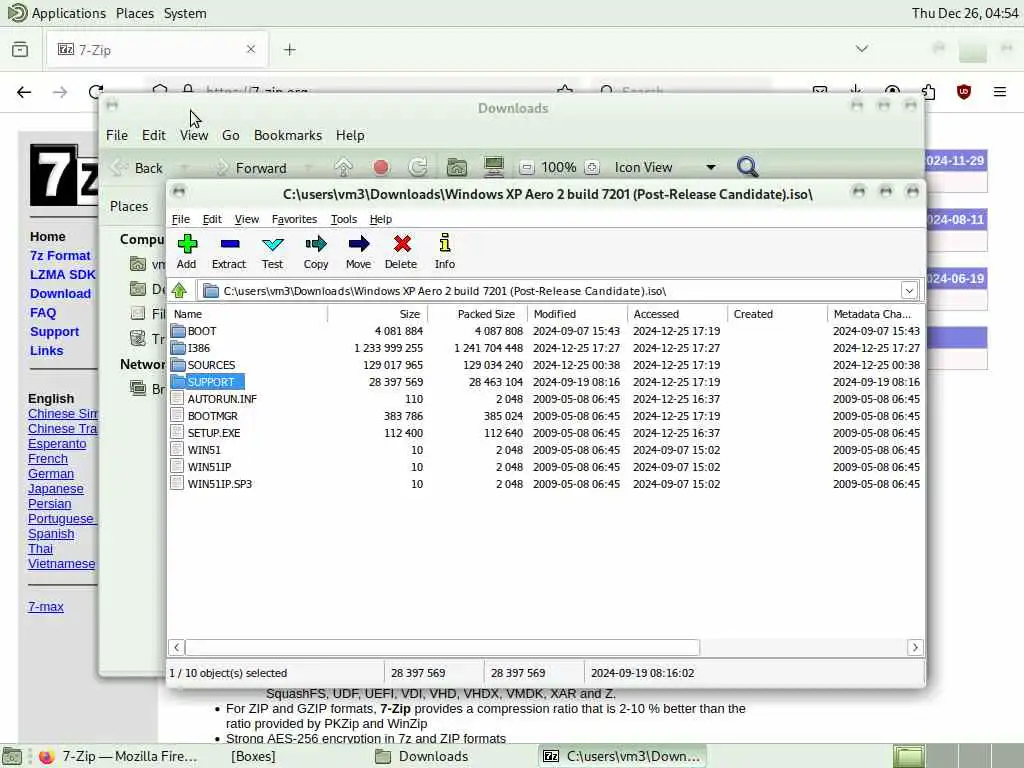The image size is (1024, 768).
Task: Open the Go menu in Downloads window
Action: pos(231,135)
